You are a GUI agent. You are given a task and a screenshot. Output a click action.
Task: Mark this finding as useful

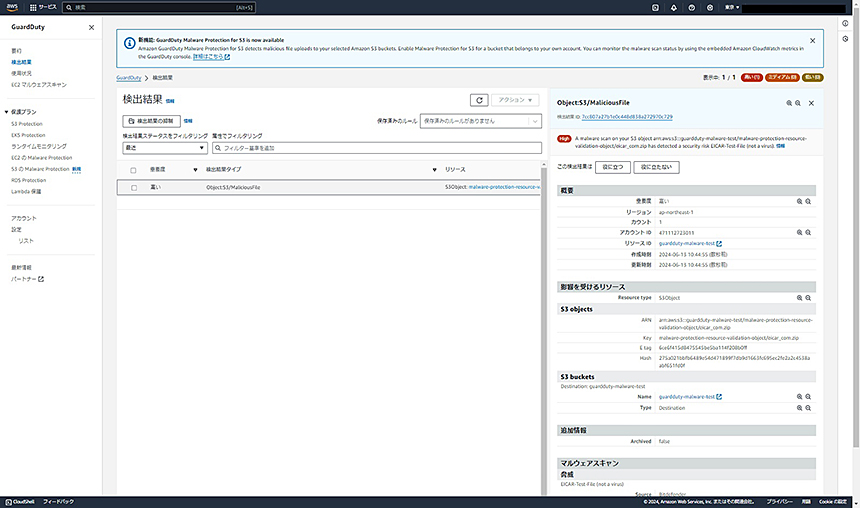pos(613,167)
